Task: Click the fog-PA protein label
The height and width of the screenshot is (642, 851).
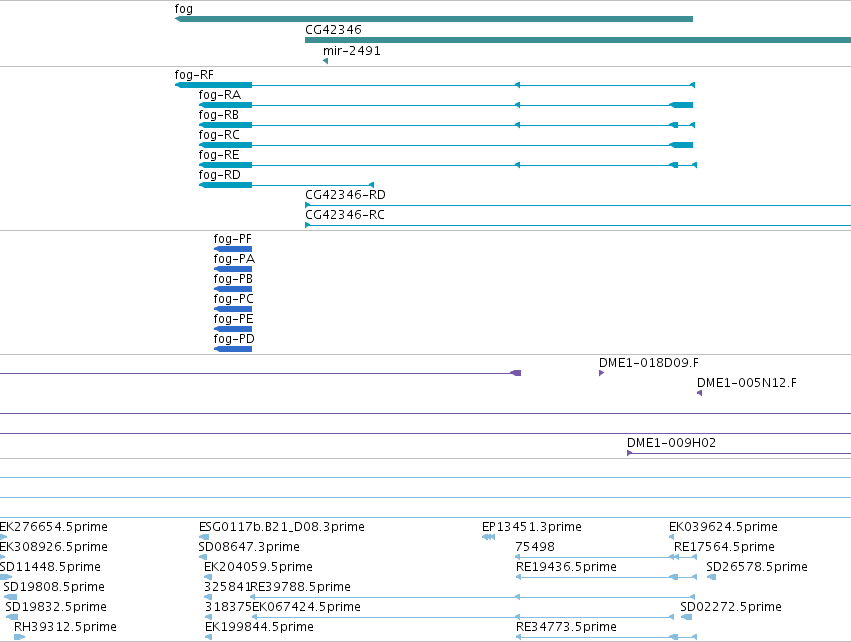Action: [234, 258]
